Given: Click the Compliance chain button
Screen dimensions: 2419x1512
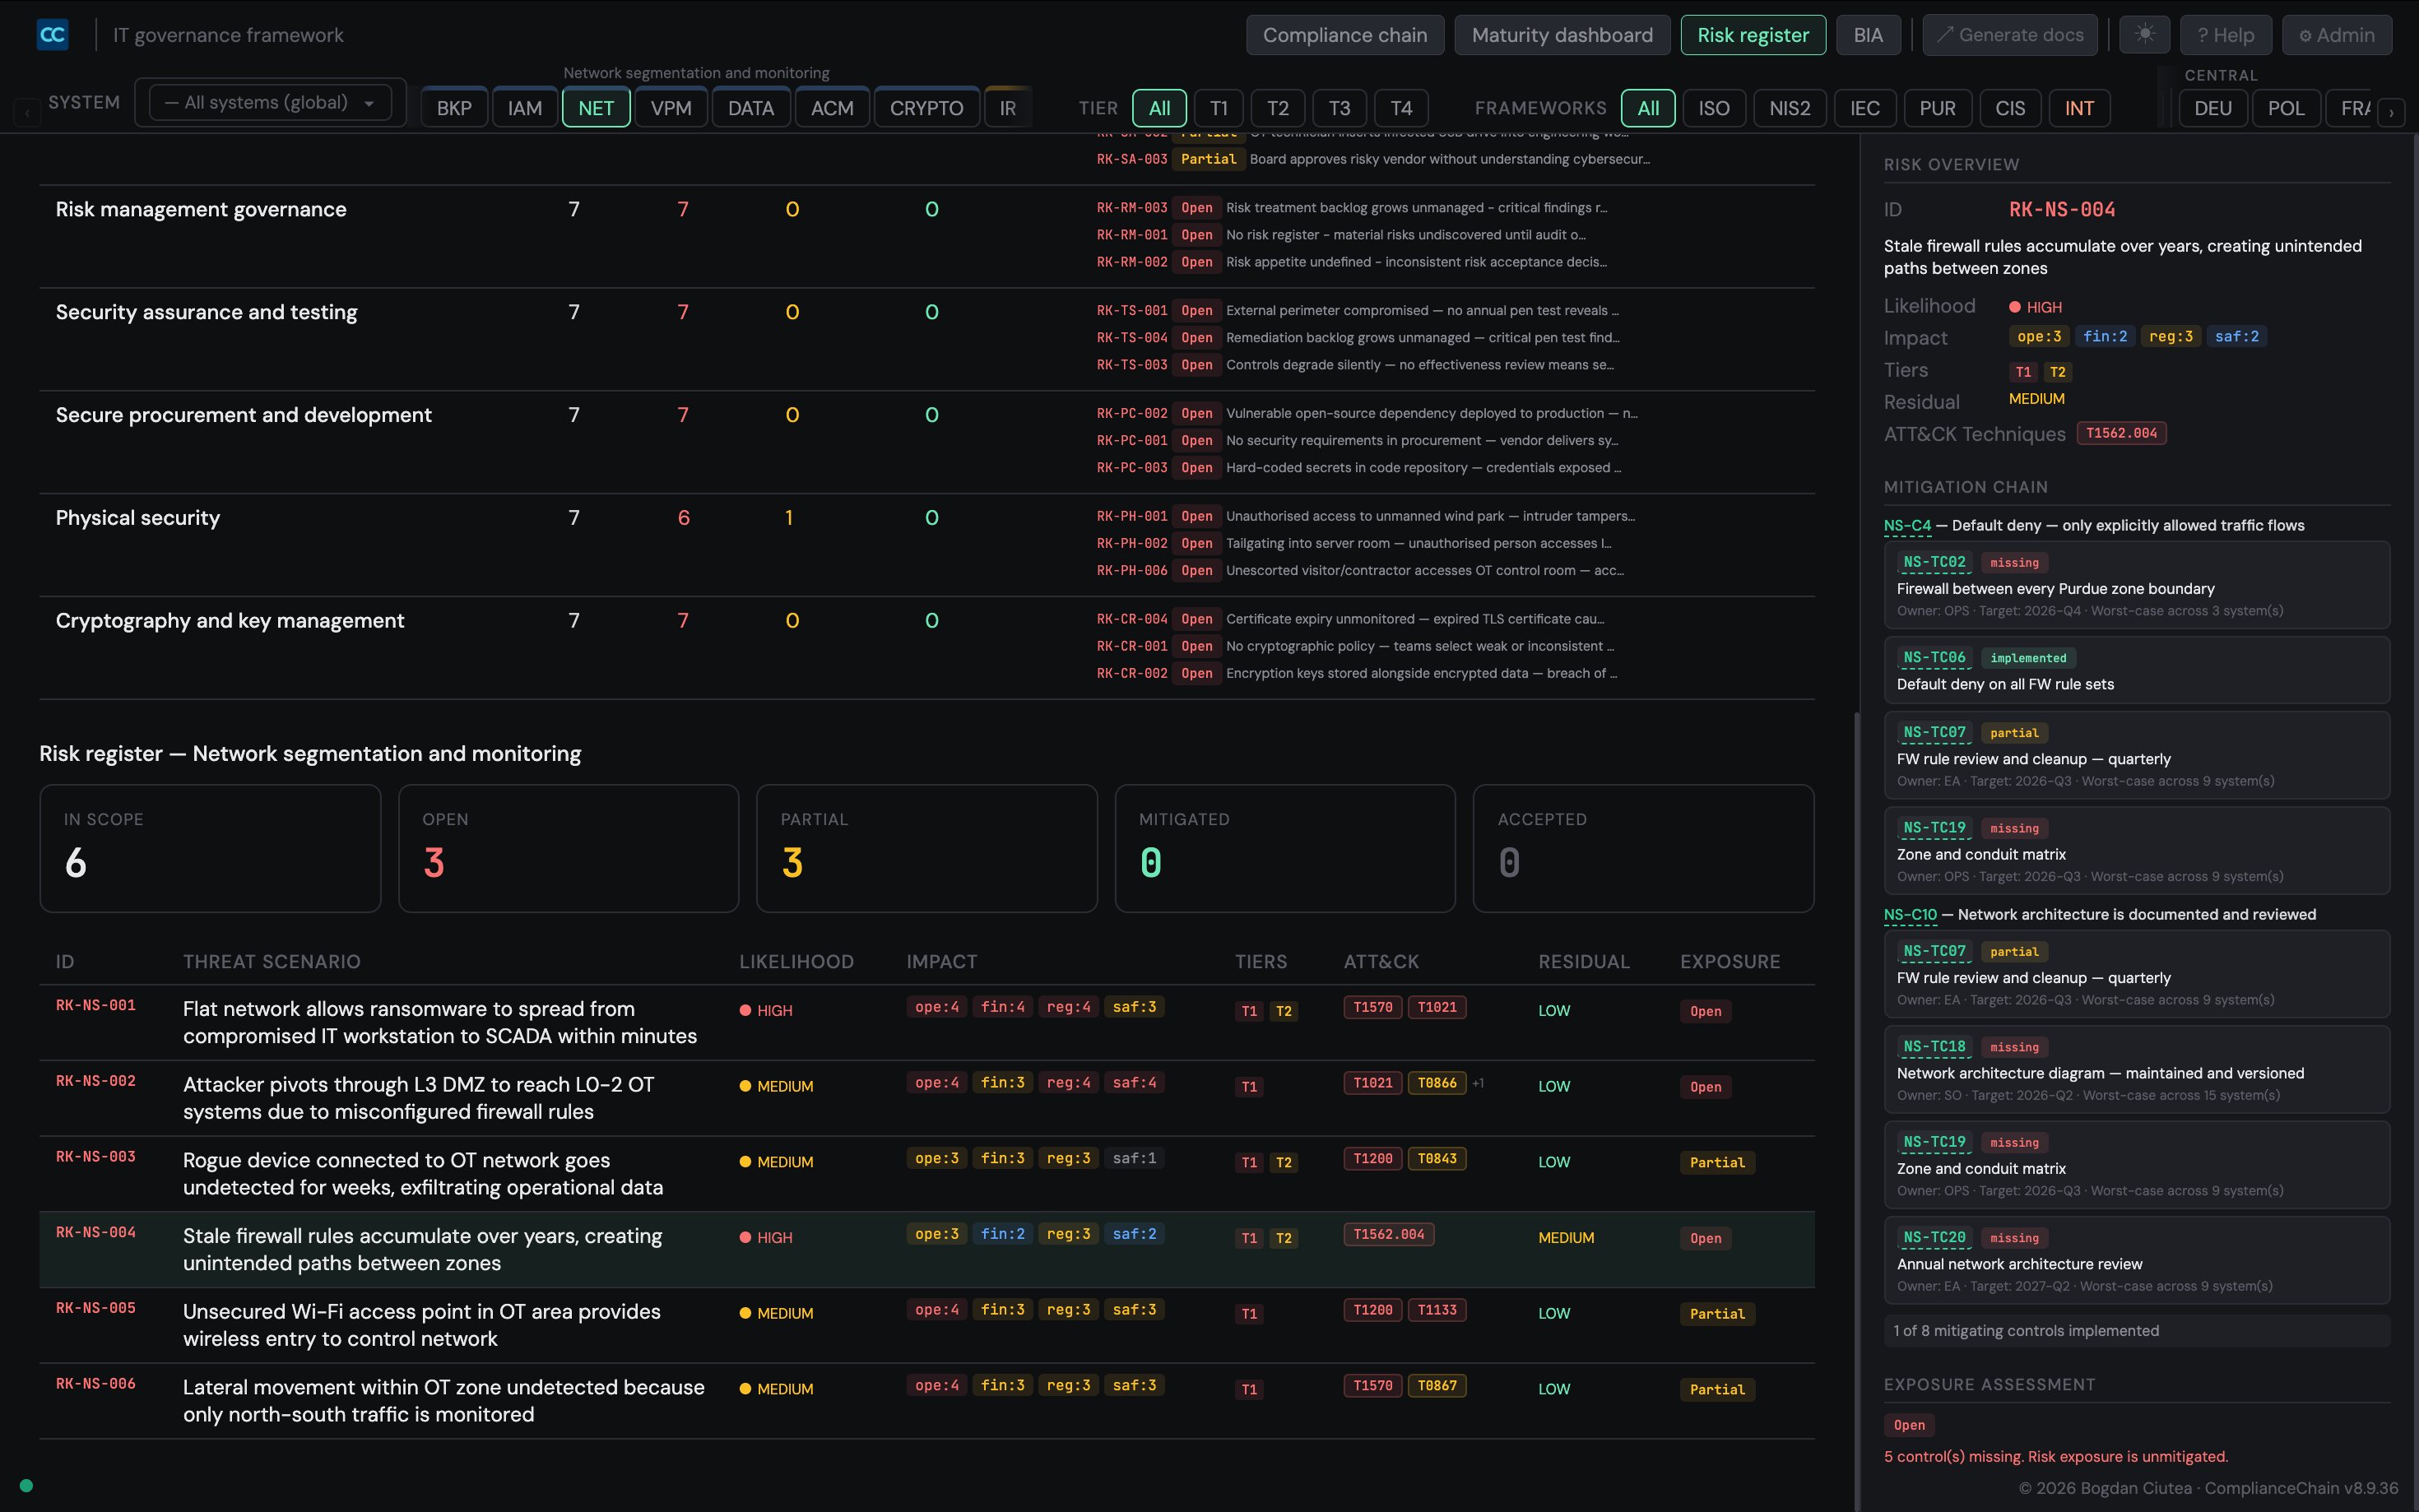Looking at the screenshot, I should (x=1345, y=34).
